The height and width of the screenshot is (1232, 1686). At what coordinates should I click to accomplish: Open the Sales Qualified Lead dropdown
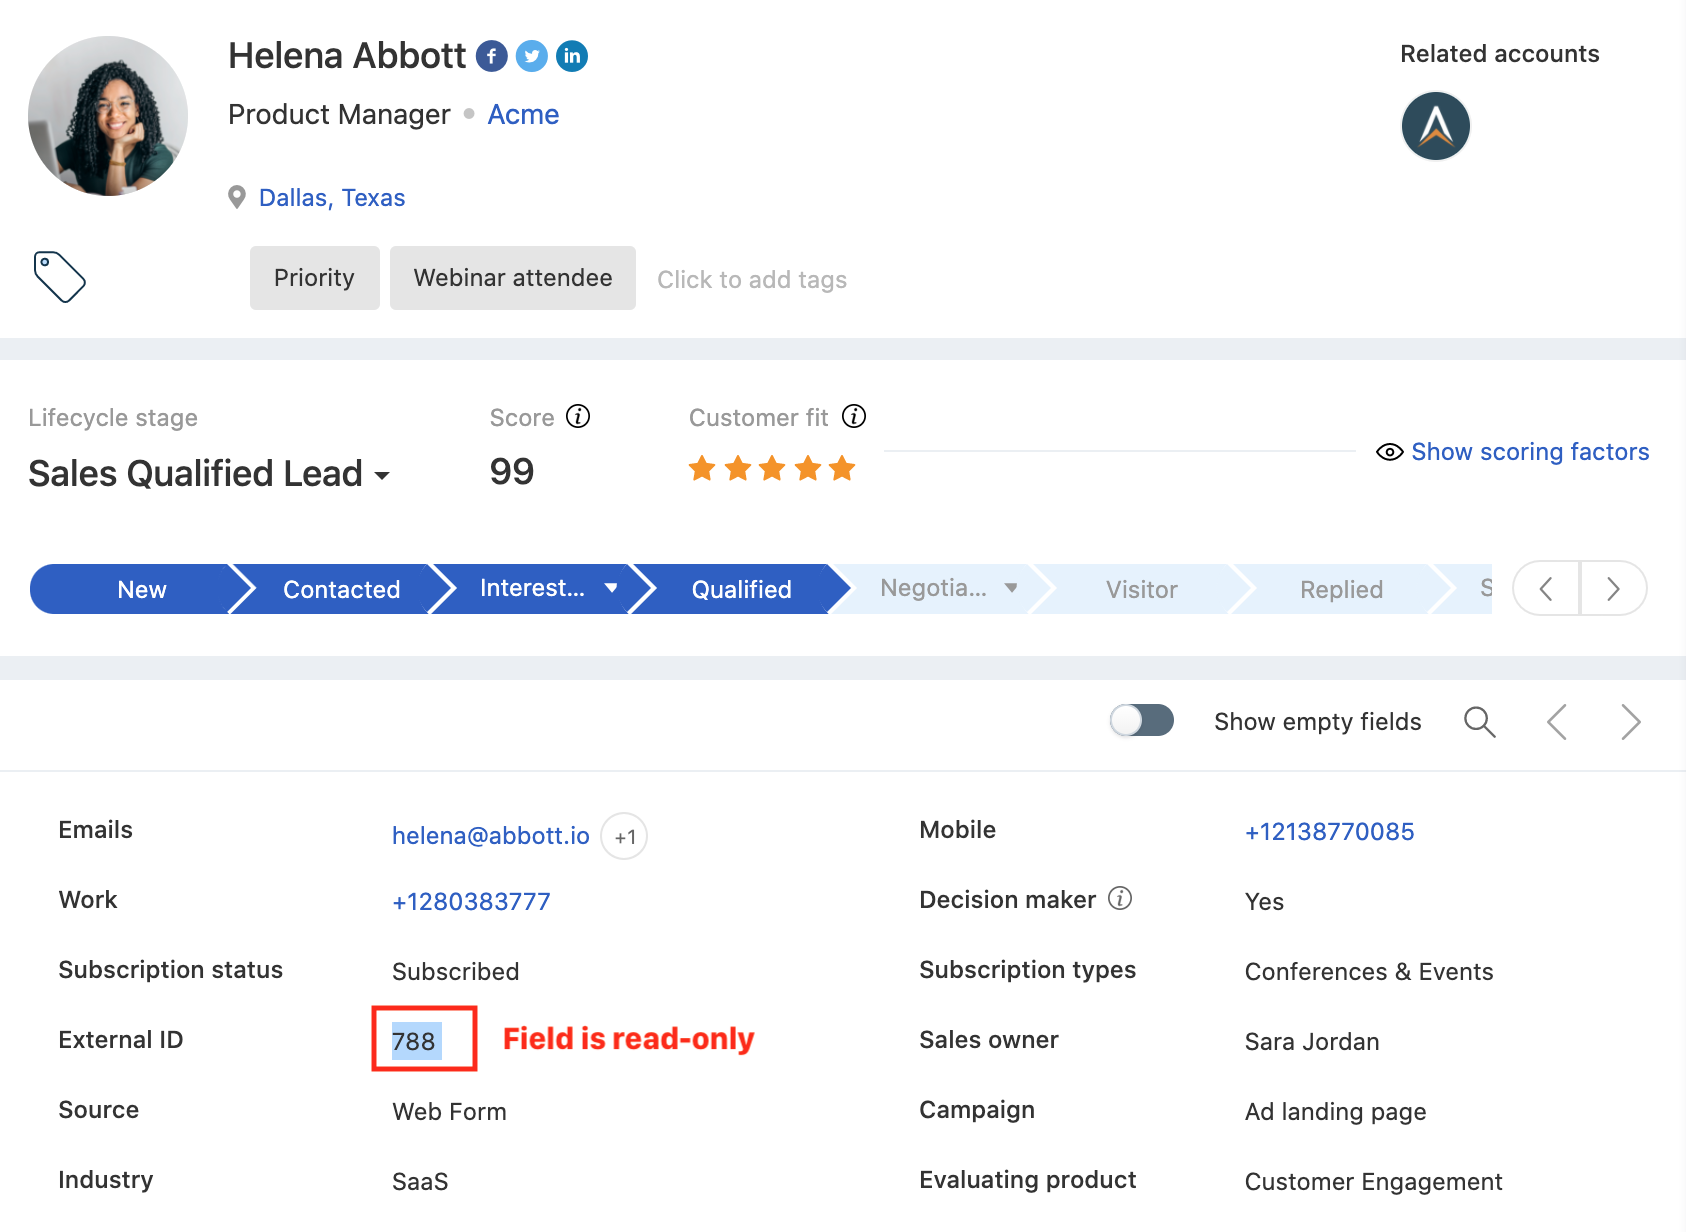[x=383, y=477]
